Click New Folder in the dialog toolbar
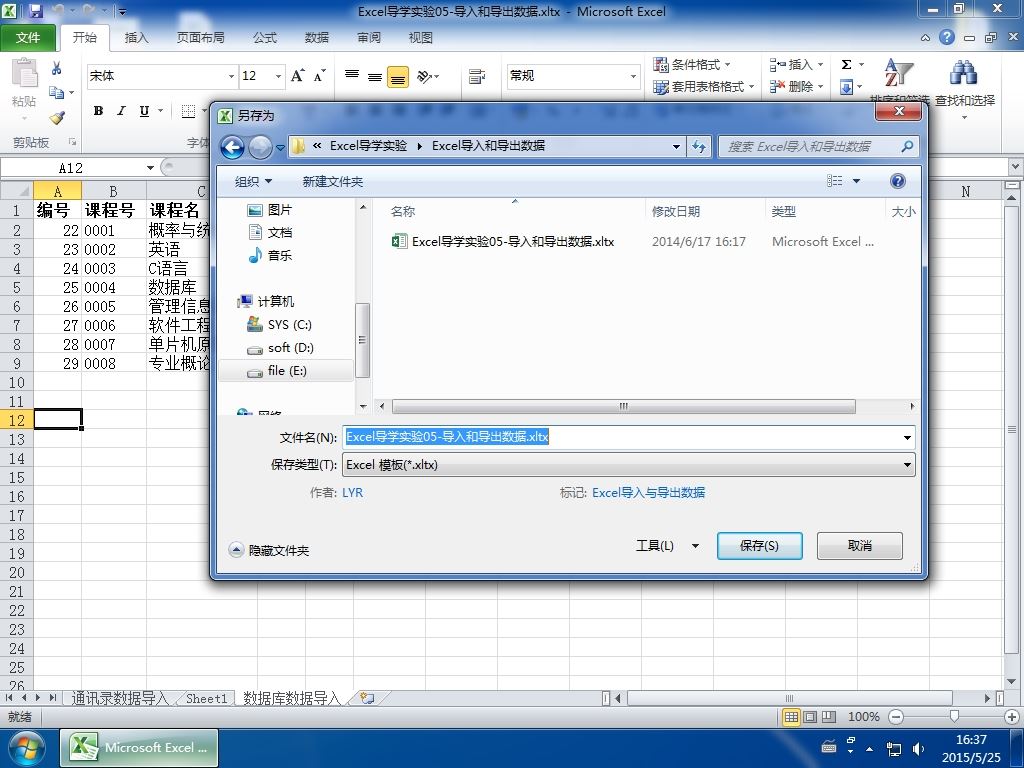The image size is (1024, 768). tap(332, 182)
